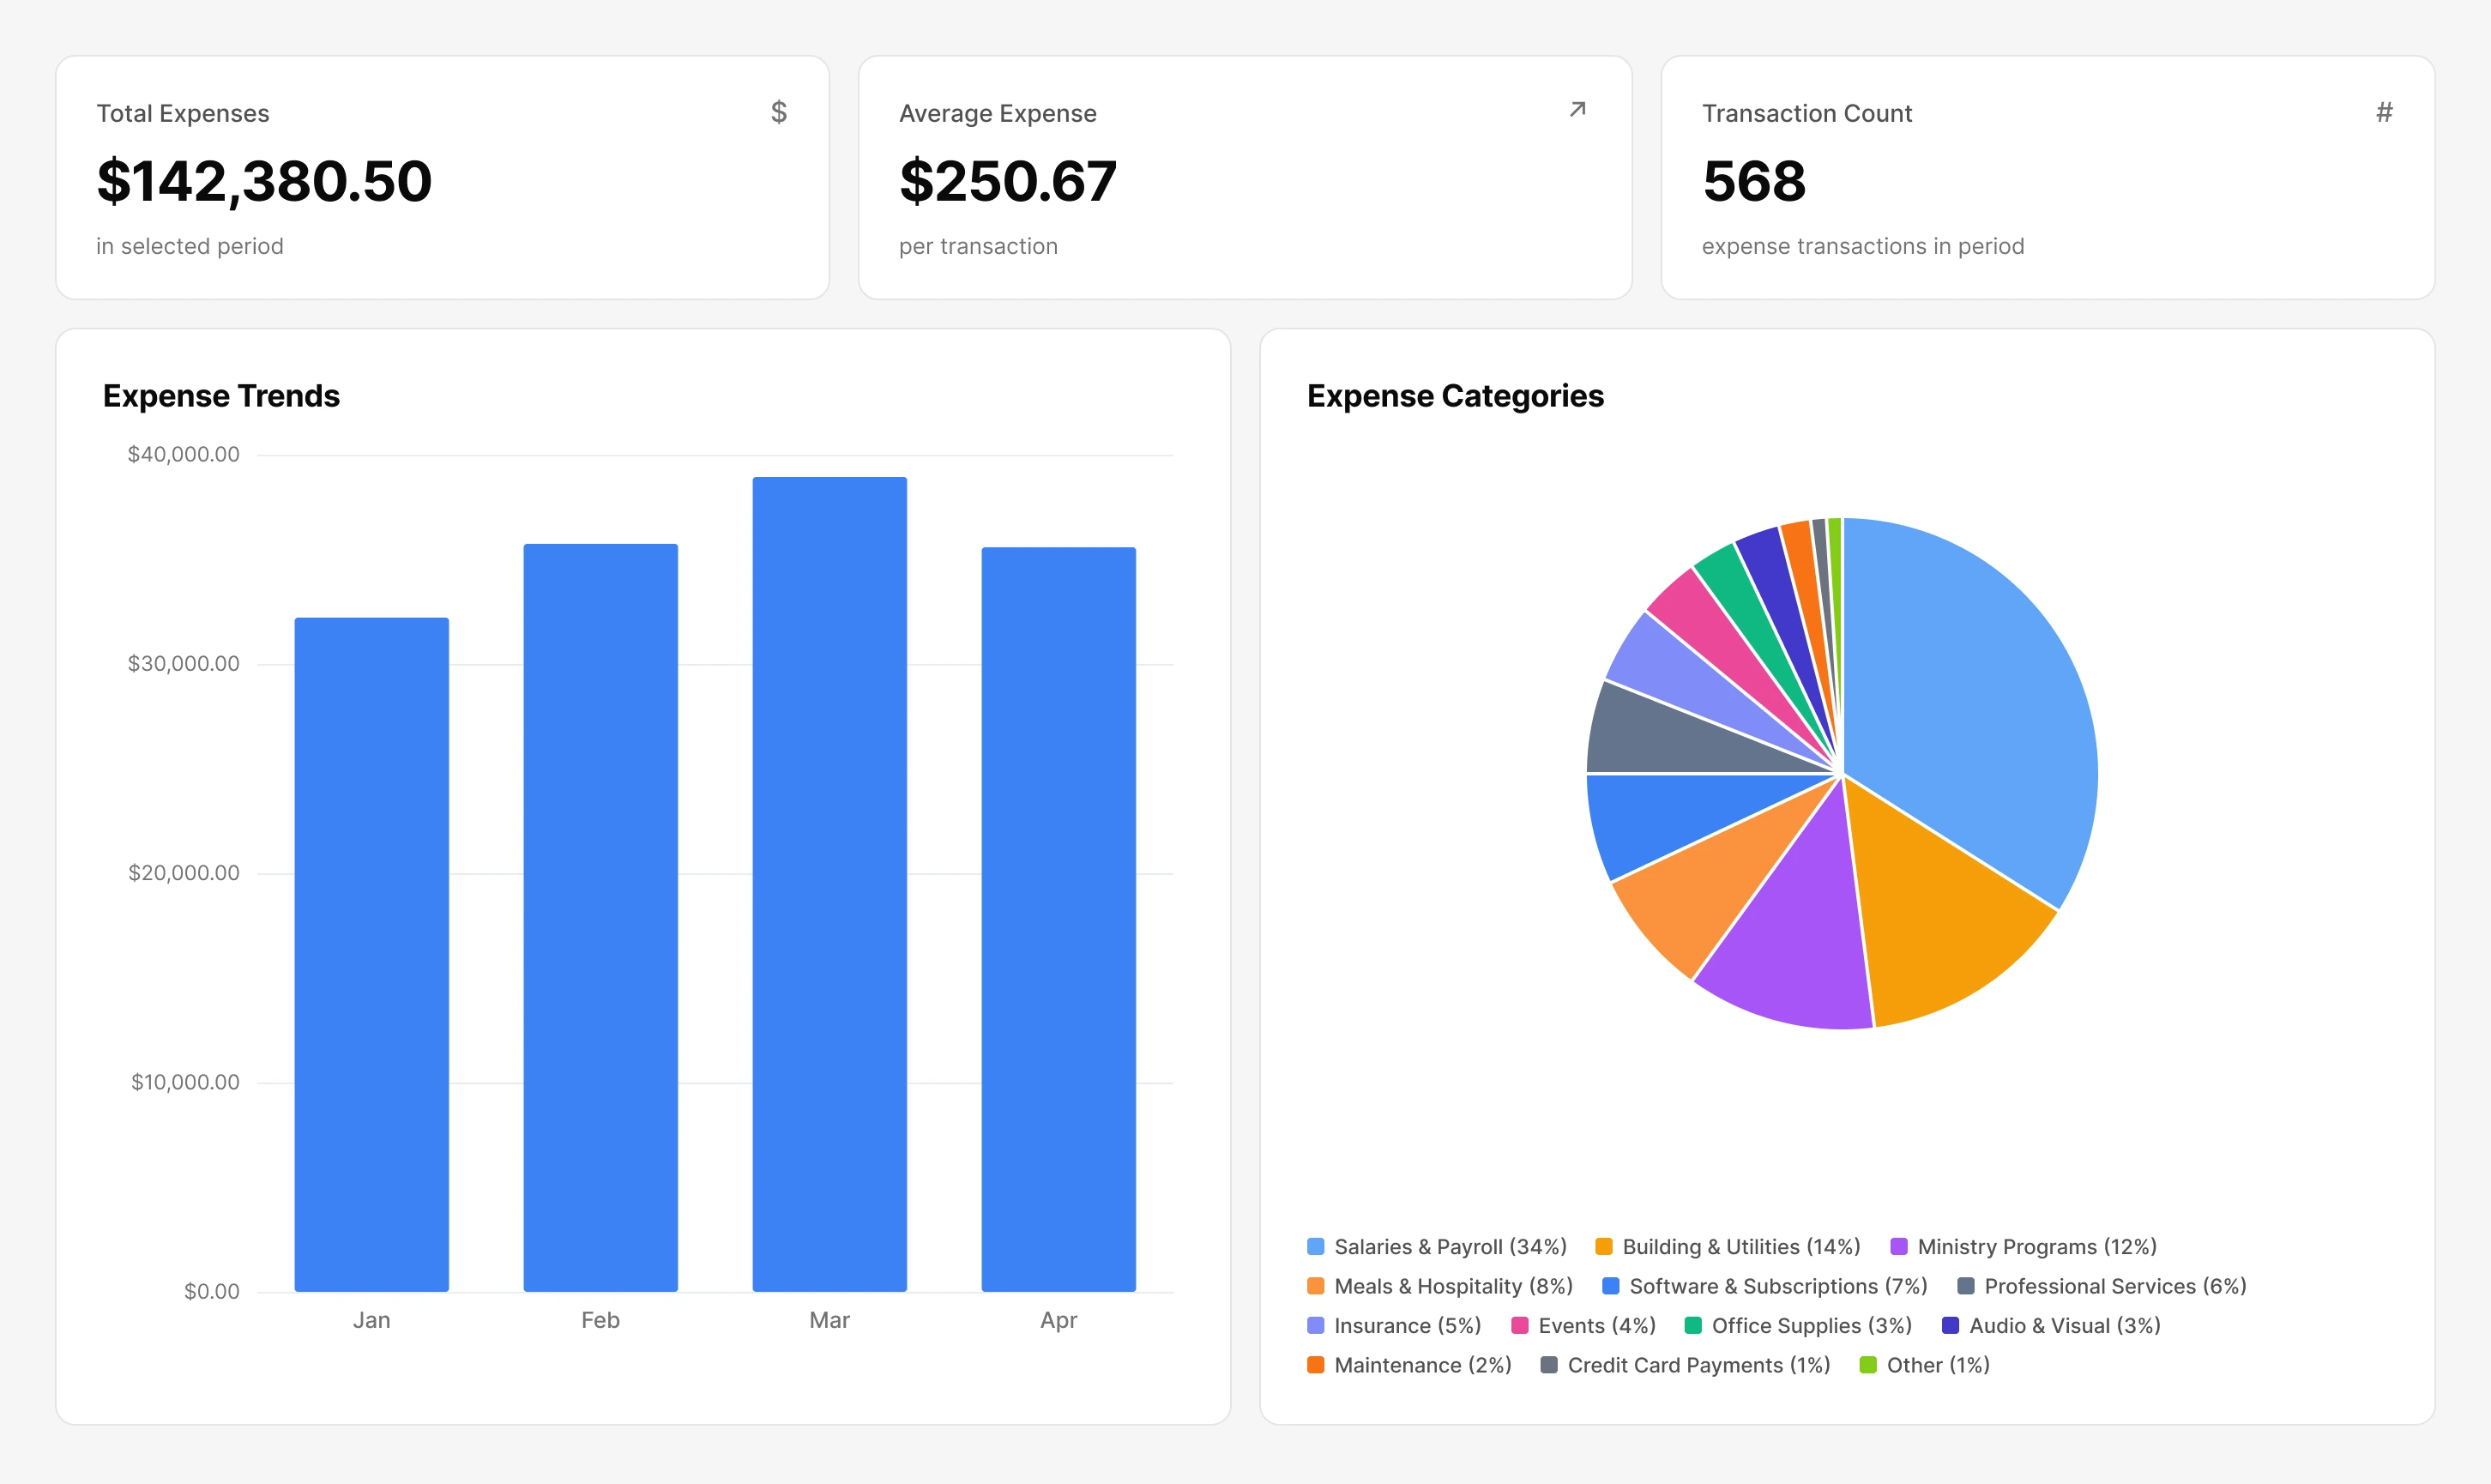Click the Expense Trends heading
The width and height of the screenshot is (2491, 1484).
[221, 396]
